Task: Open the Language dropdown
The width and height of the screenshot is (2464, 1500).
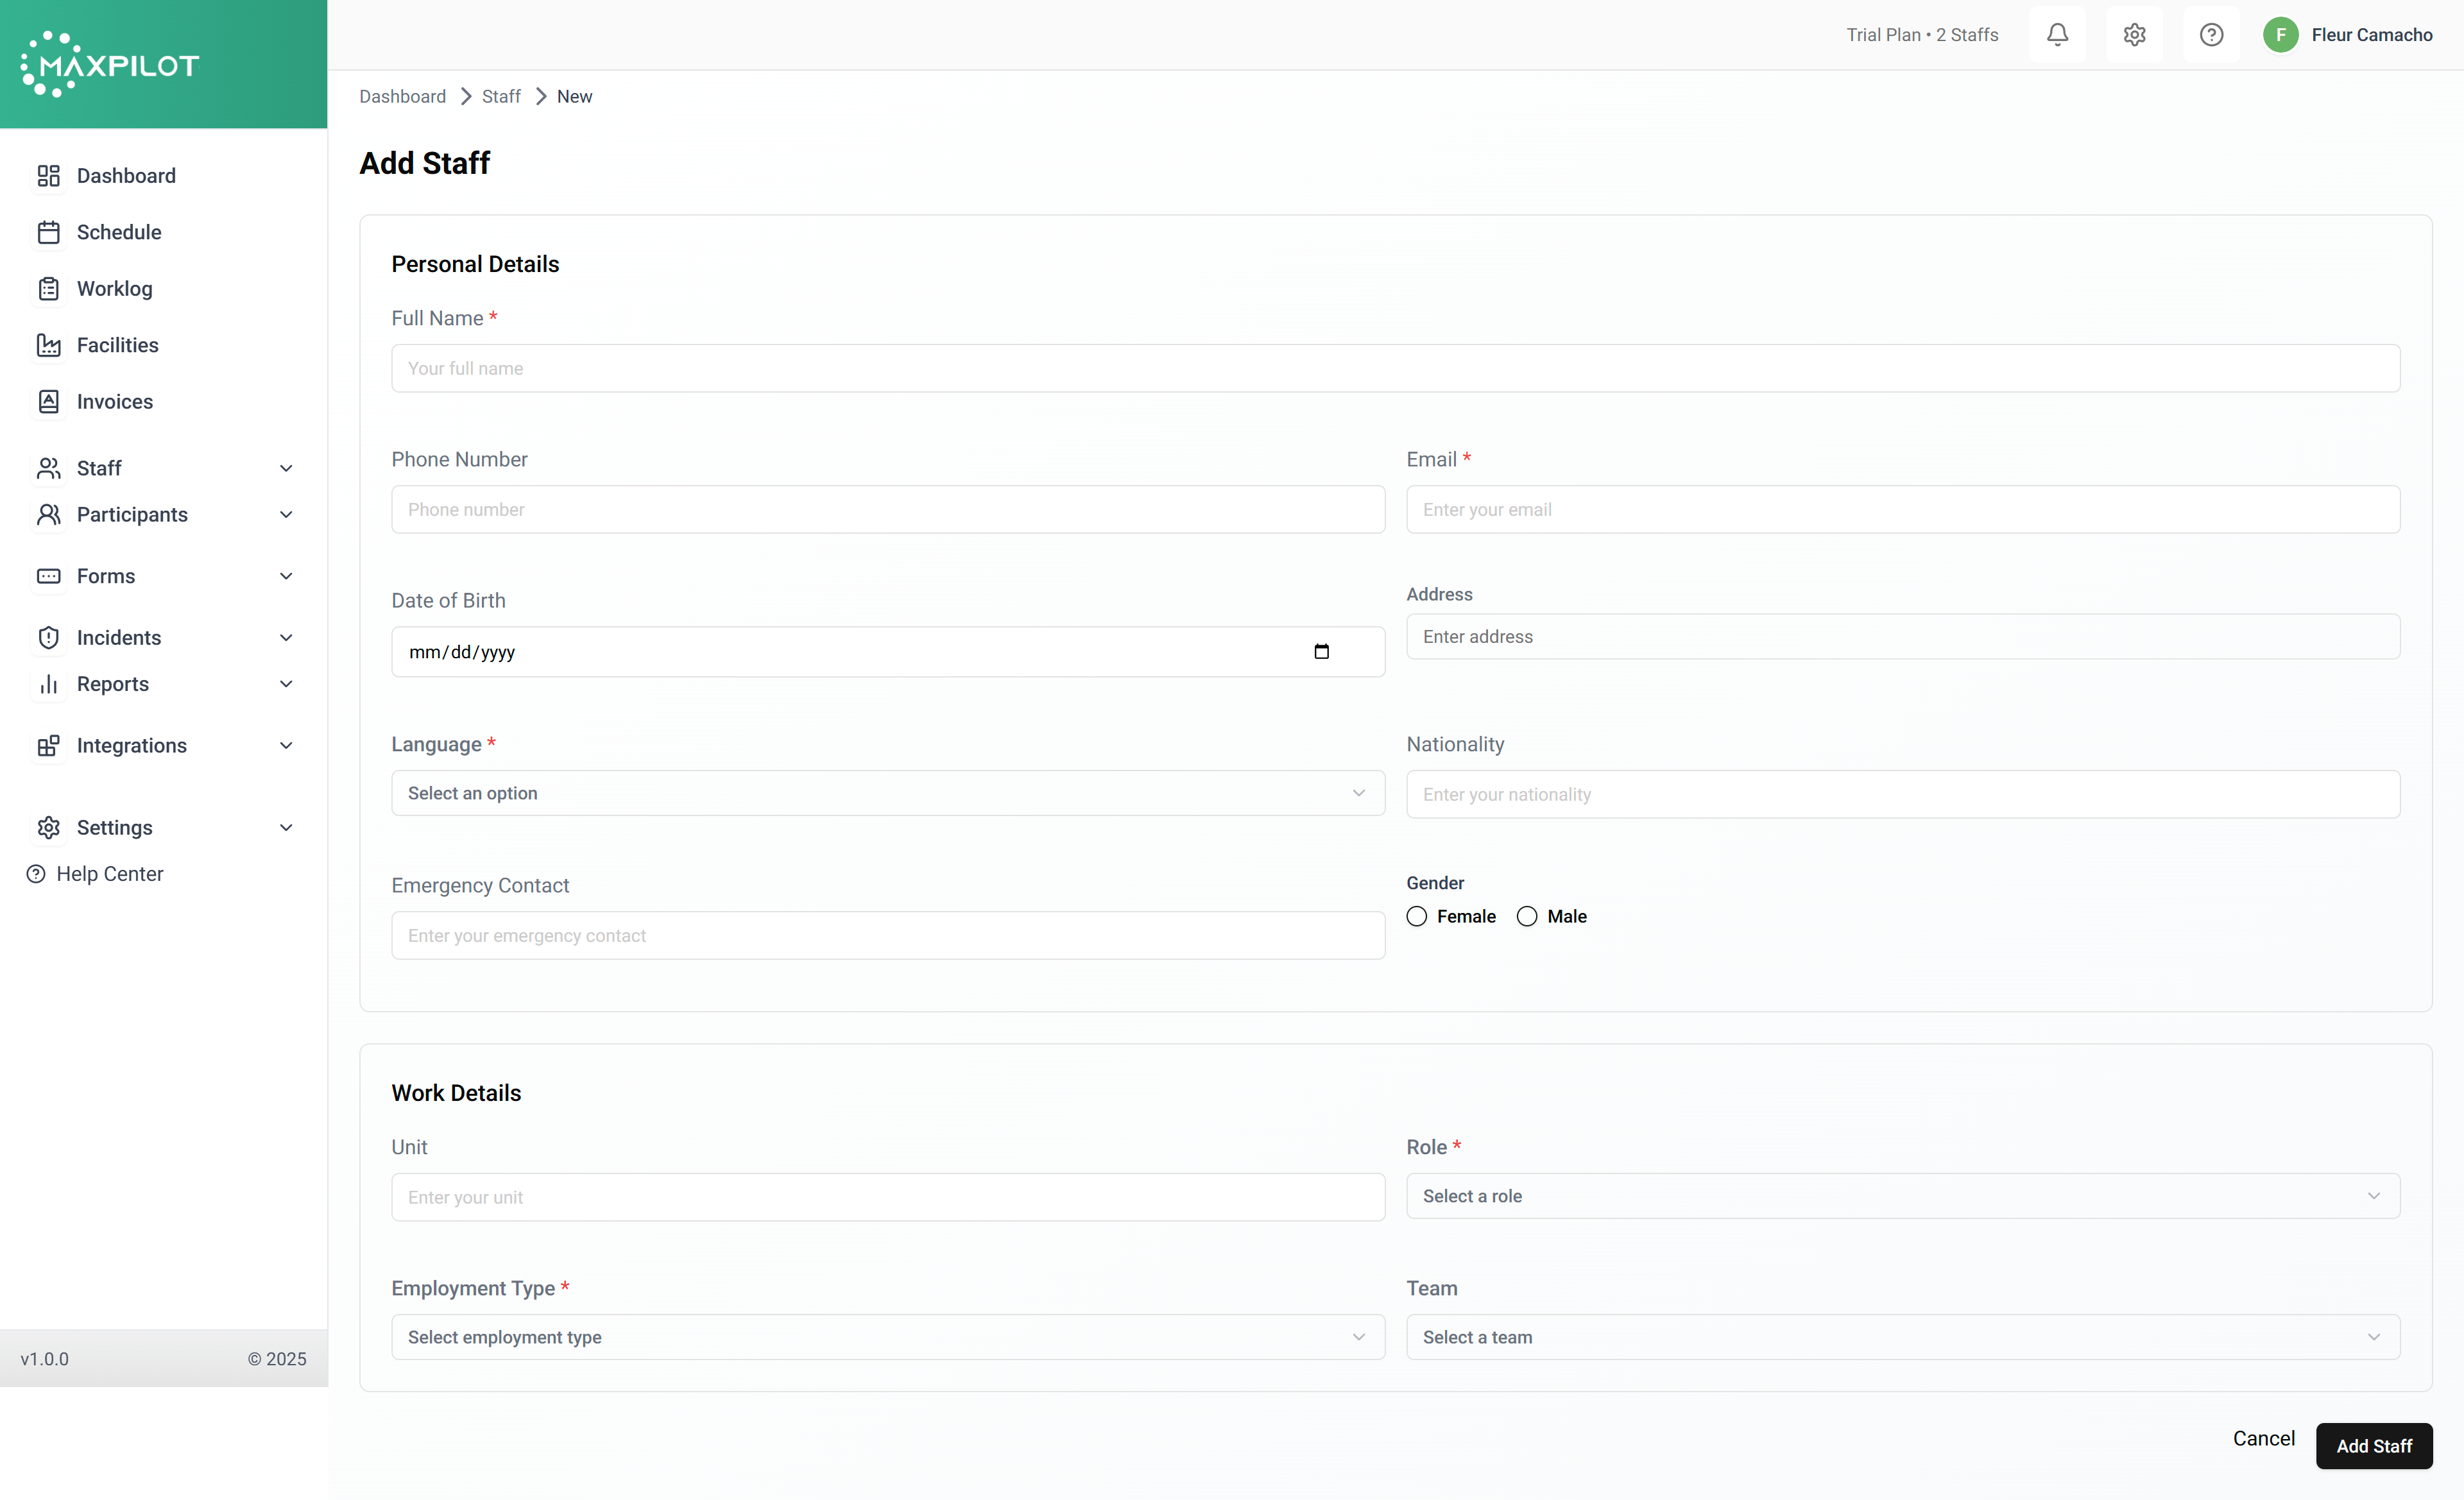Action: click(x=887, y=793)
